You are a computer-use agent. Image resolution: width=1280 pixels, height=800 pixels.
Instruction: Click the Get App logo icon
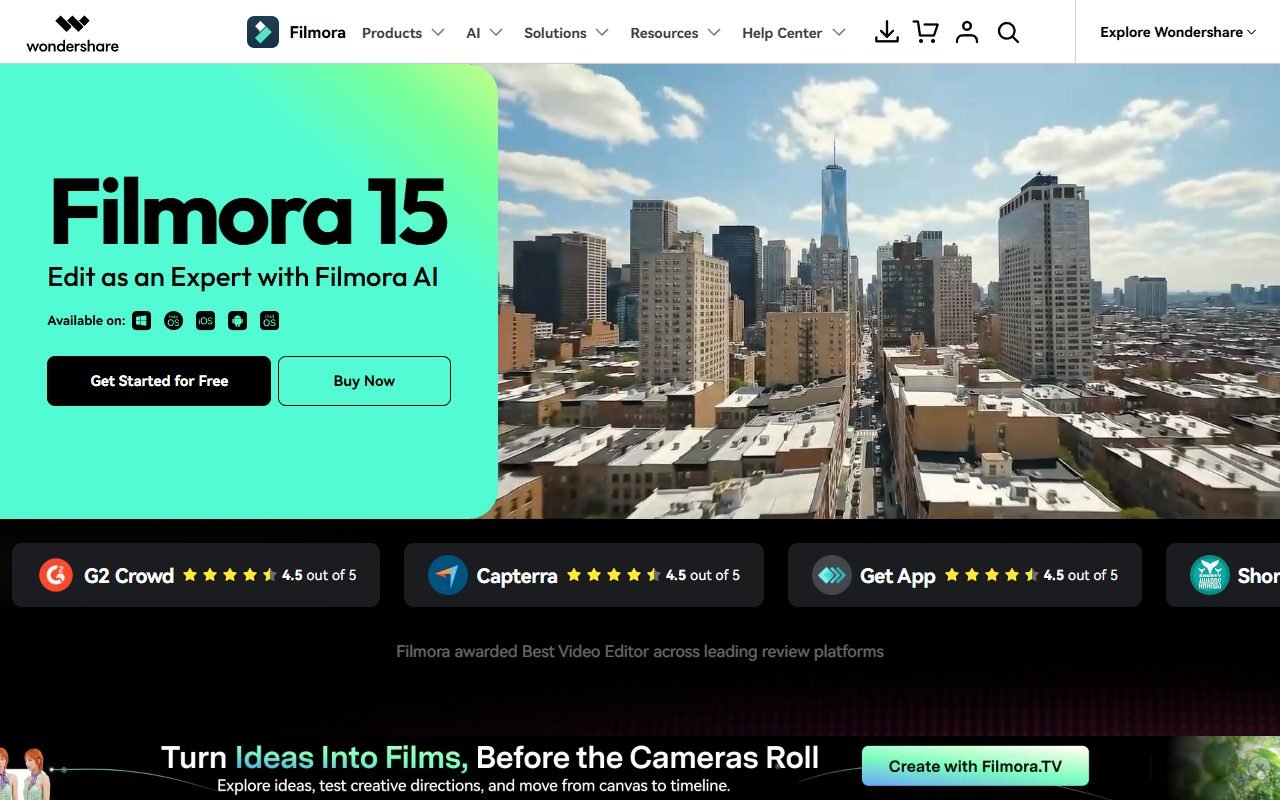click(831, 575)
